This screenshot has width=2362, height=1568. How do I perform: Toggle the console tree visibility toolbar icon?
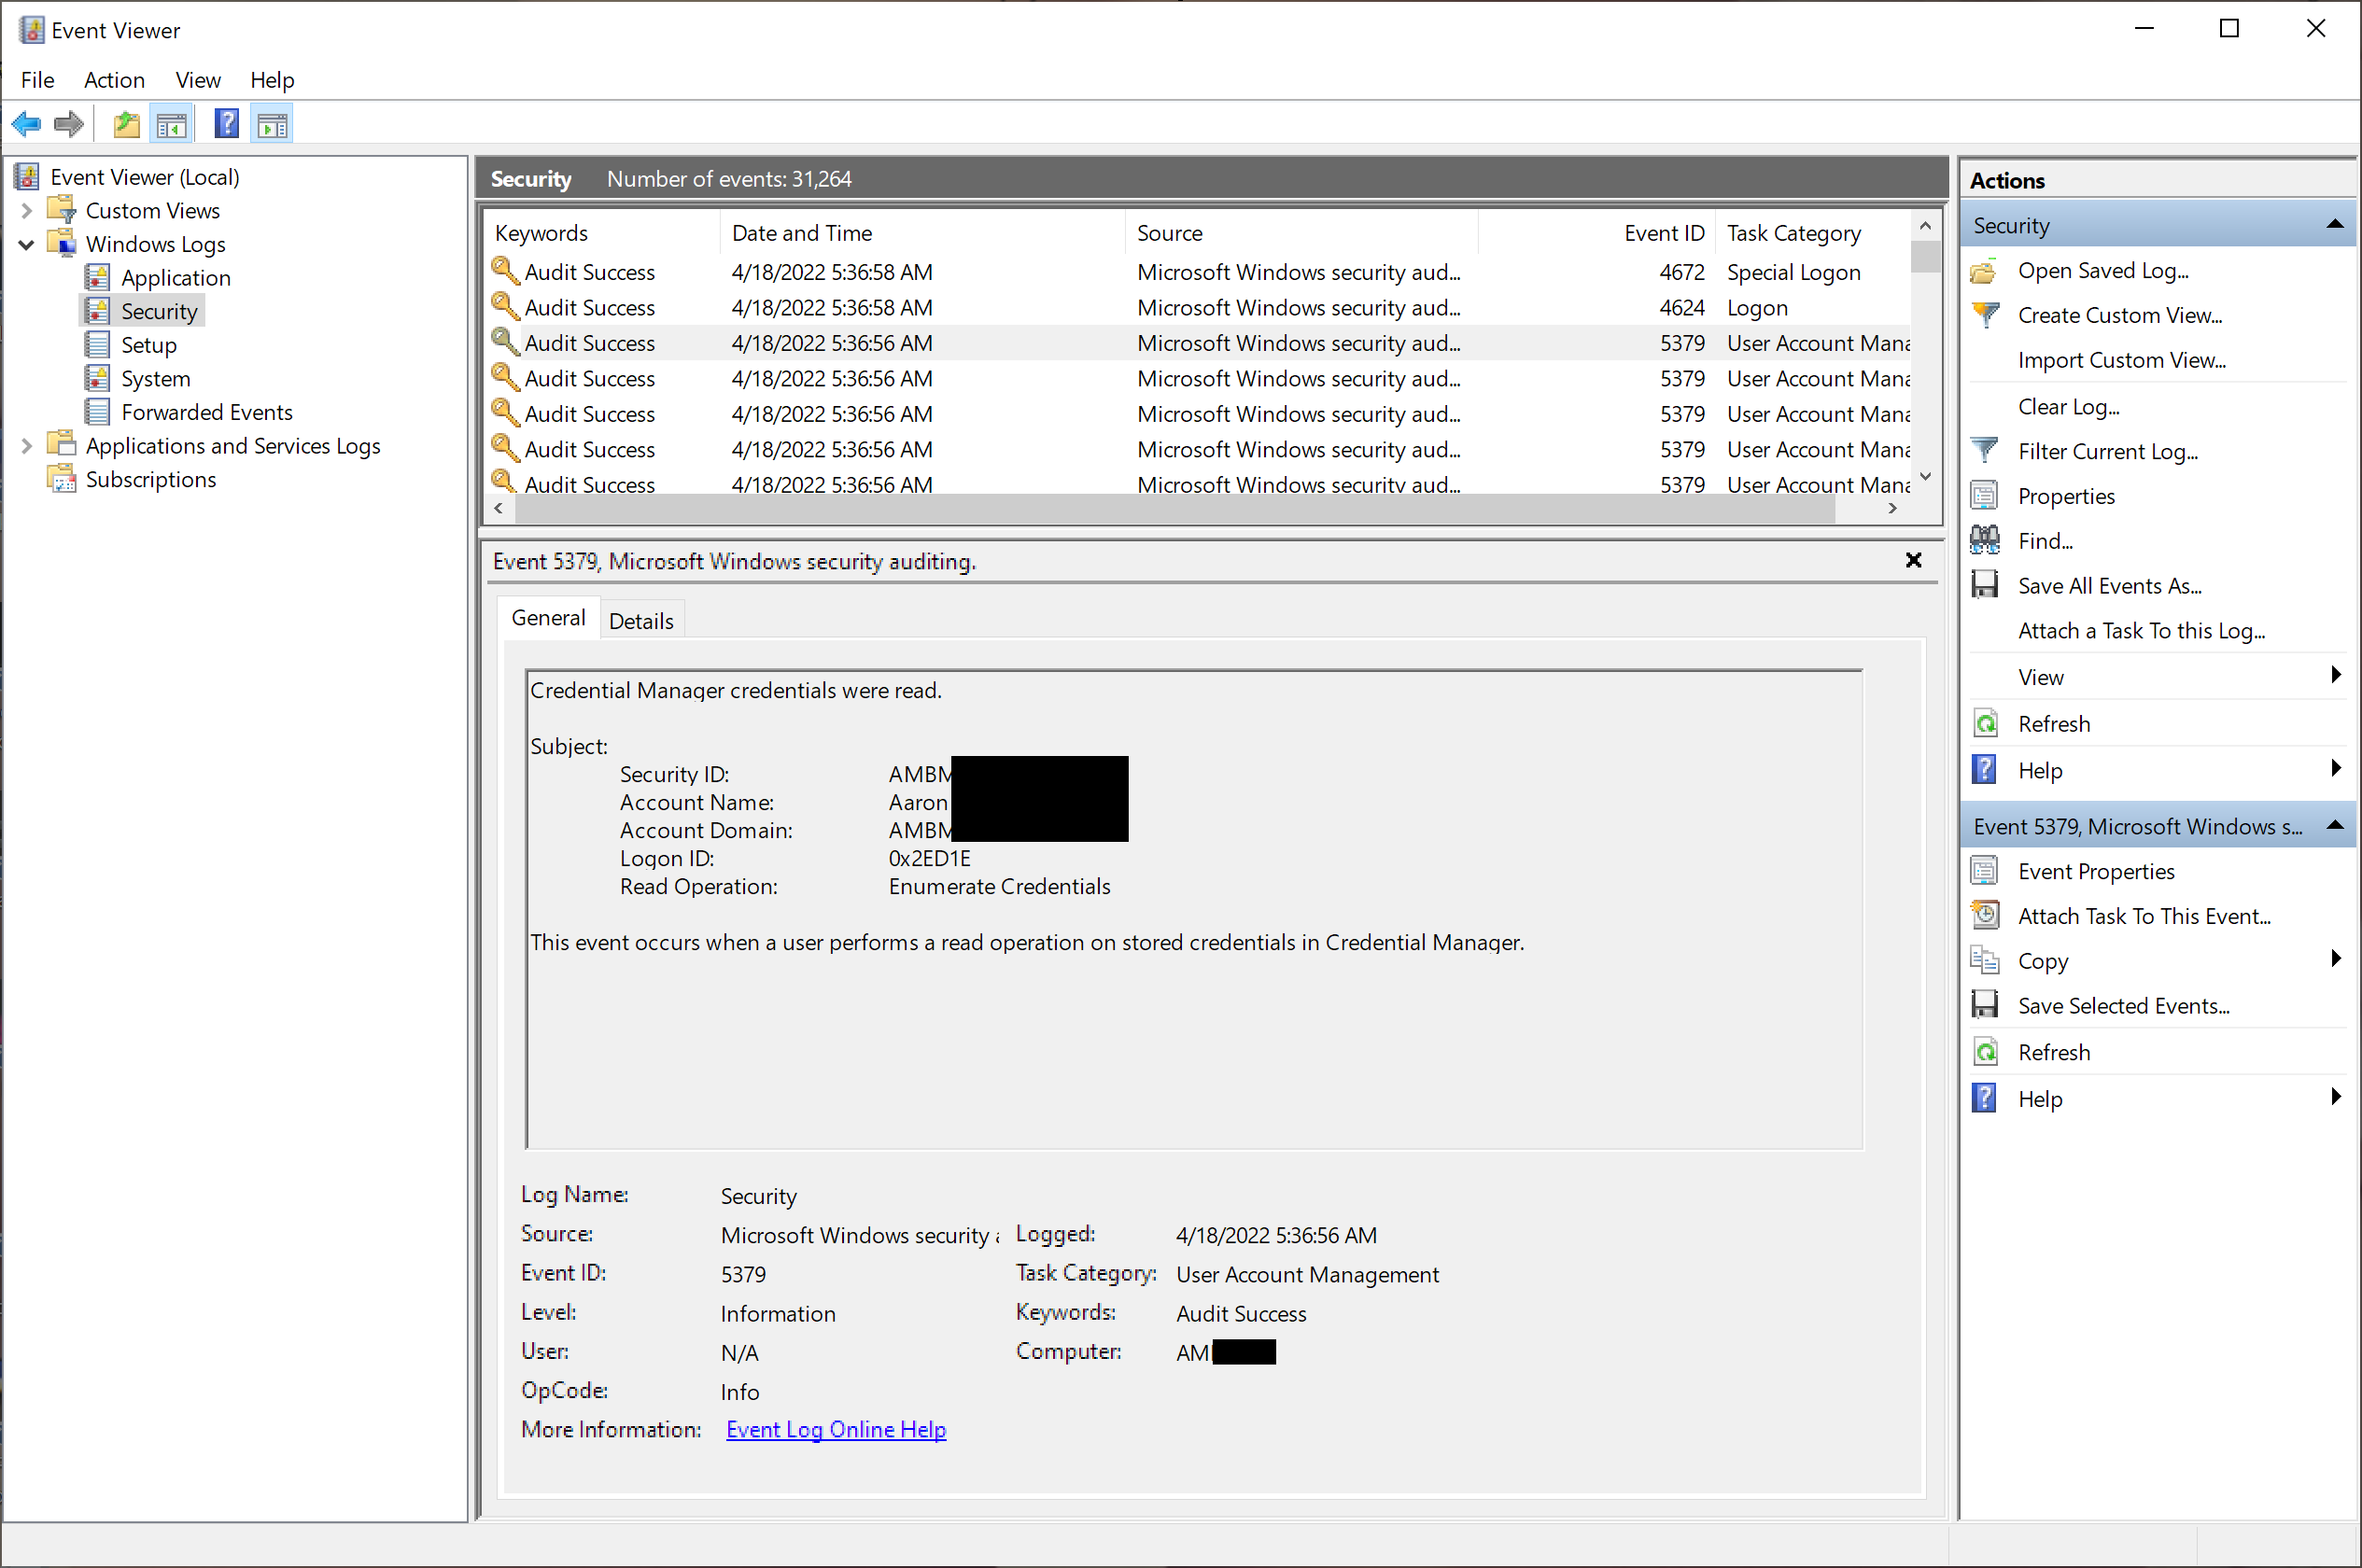pos(172,122)
